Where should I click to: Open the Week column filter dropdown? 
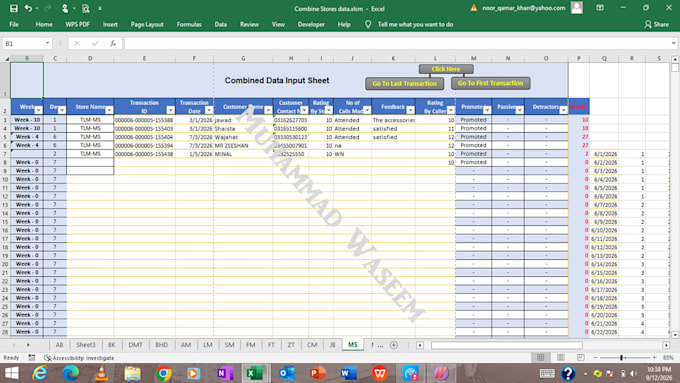click(x=39, y=110)
